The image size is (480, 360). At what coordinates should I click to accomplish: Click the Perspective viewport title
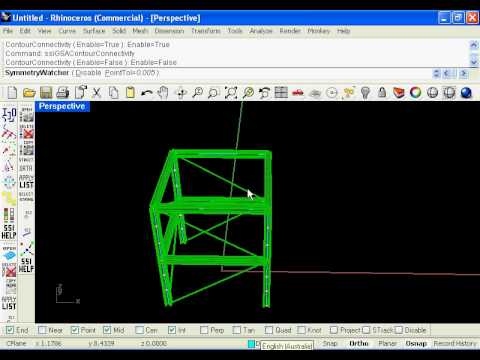62,106
